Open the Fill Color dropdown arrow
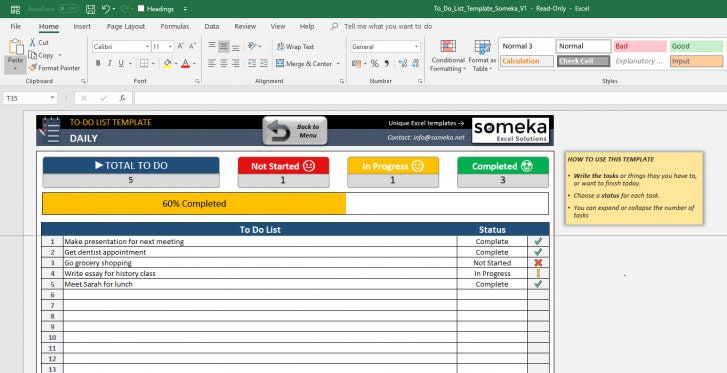 point(176,64)
